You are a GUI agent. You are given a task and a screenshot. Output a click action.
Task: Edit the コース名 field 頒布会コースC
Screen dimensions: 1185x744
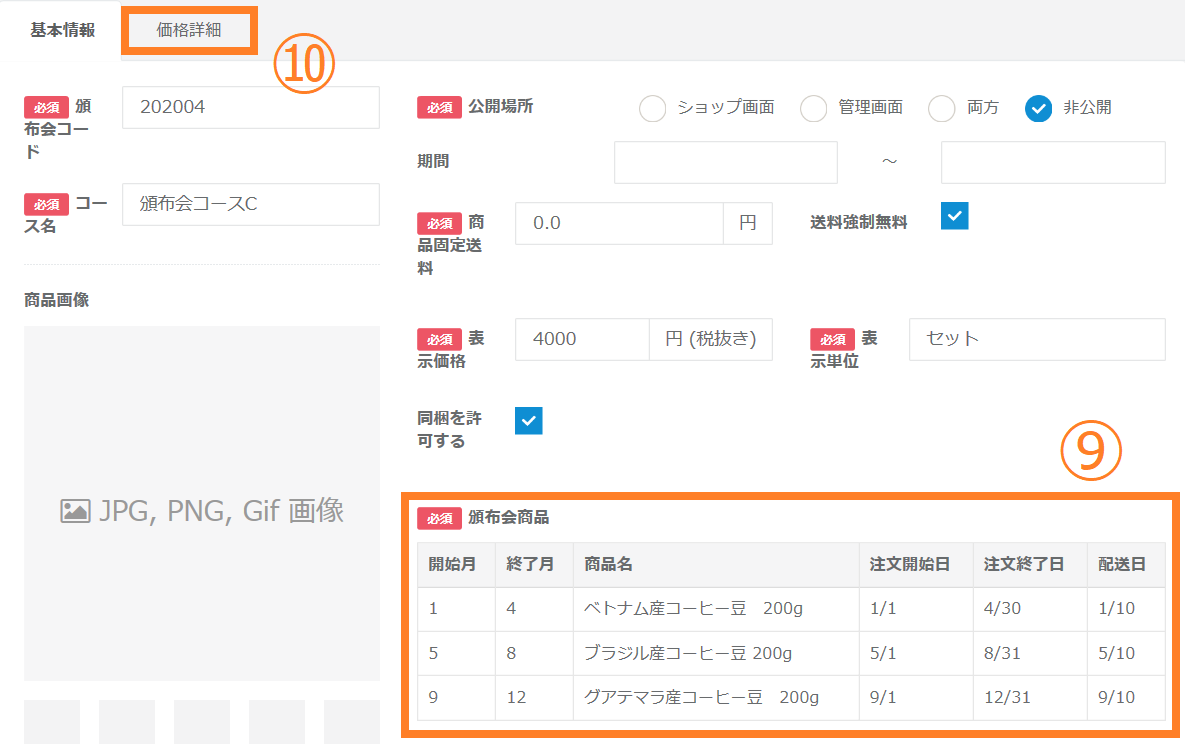pyautogui.click(x=251, y=204)
